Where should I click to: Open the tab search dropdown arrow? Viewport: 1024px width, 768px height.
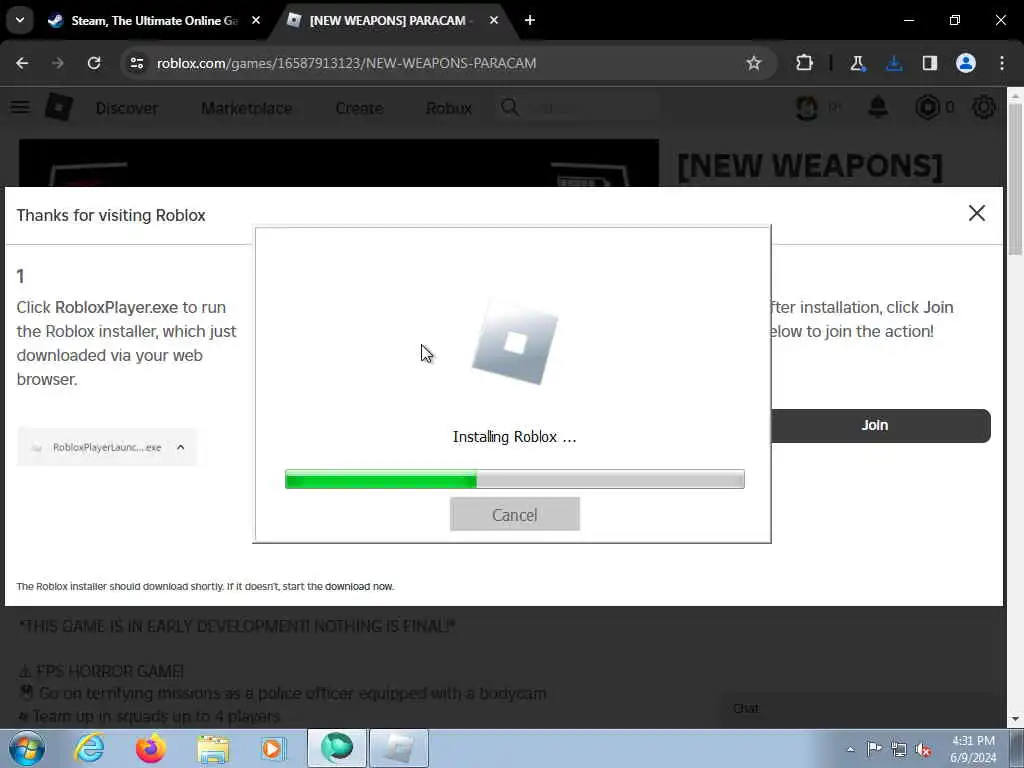[20, 20]
